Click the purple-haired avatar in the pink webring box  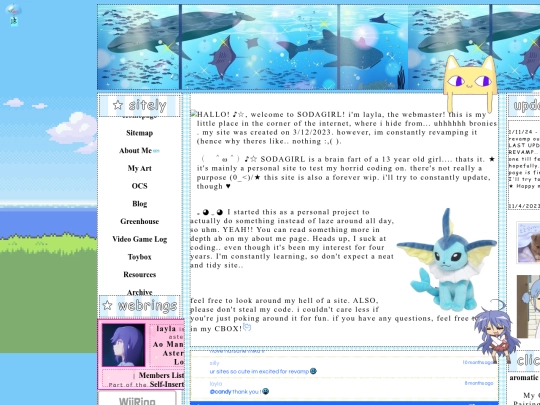(x=123, y=345)
